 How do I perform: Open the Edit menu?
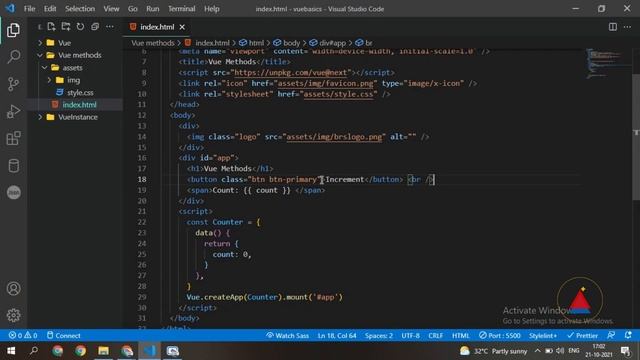(x=50, y=9)
